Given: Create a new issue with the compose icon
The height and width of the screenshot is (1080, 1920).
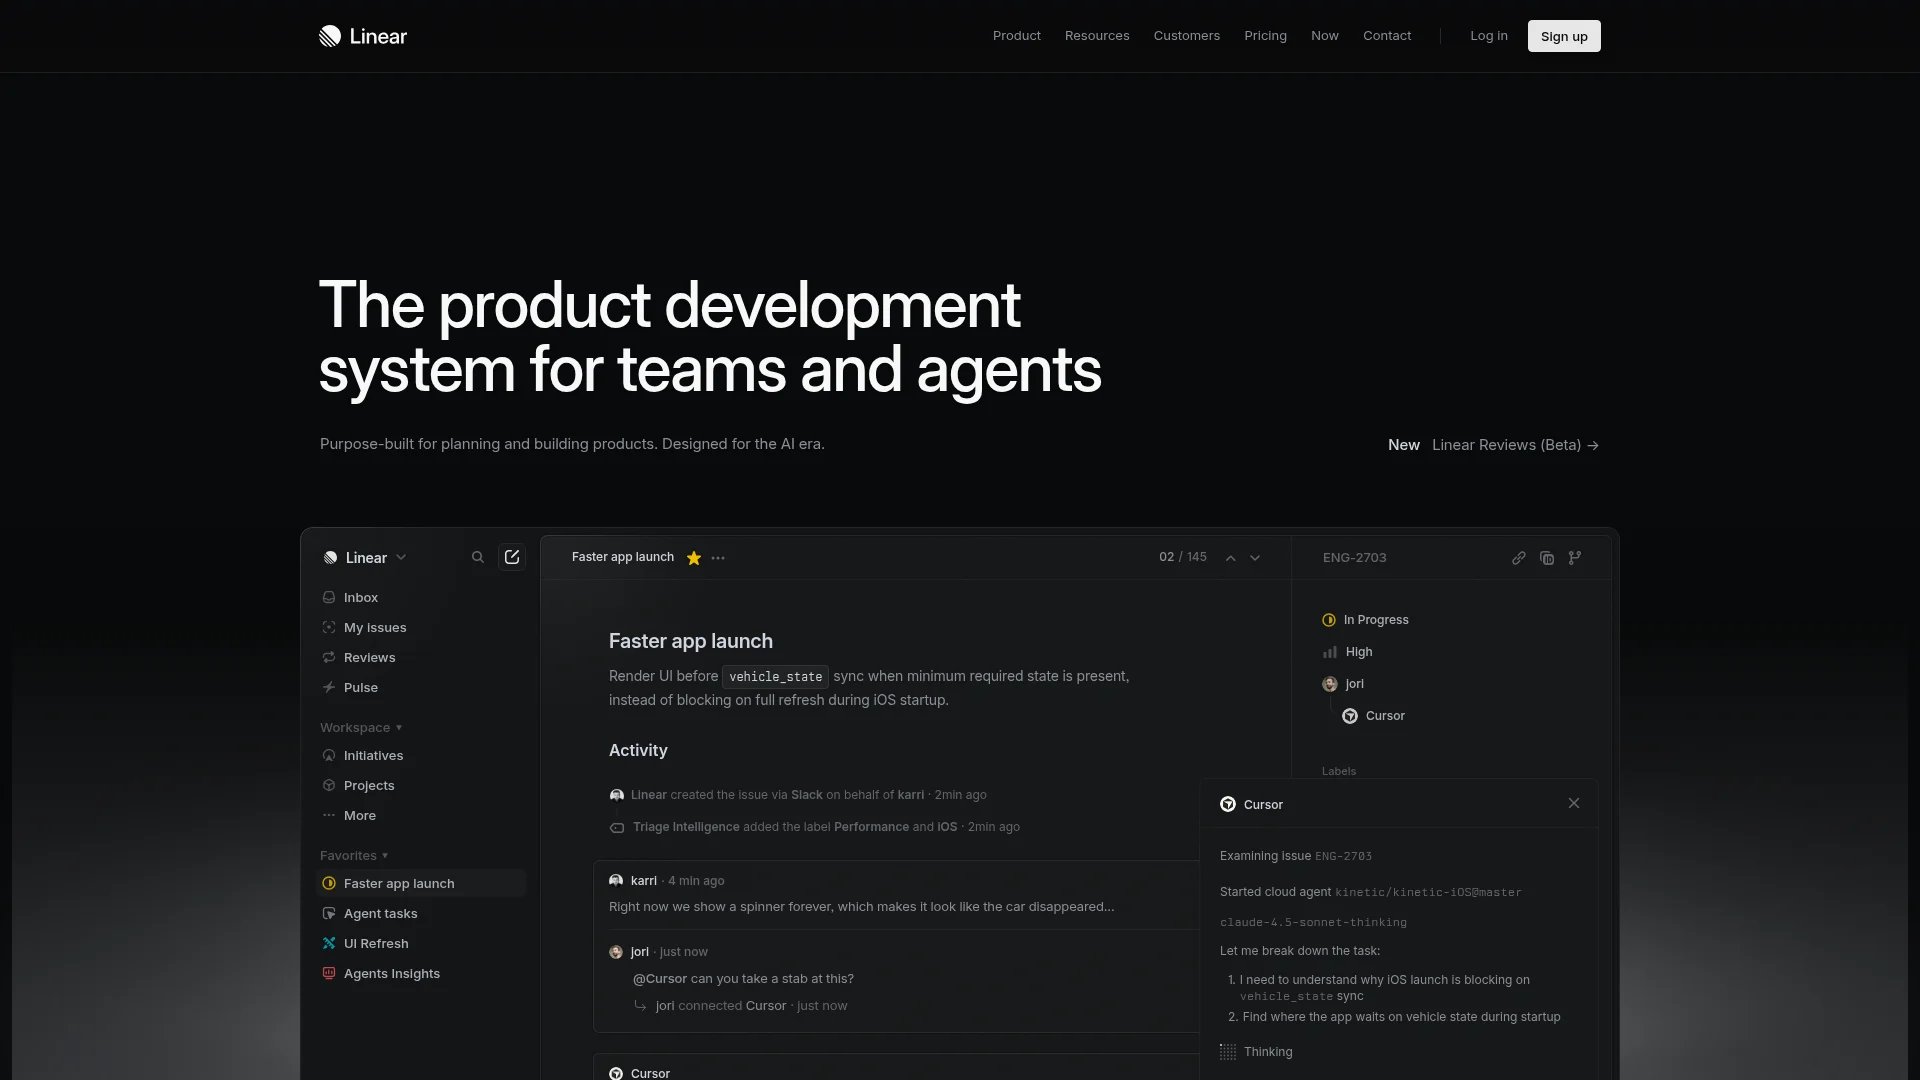Looking at the screenshot, I should (511, 557).
